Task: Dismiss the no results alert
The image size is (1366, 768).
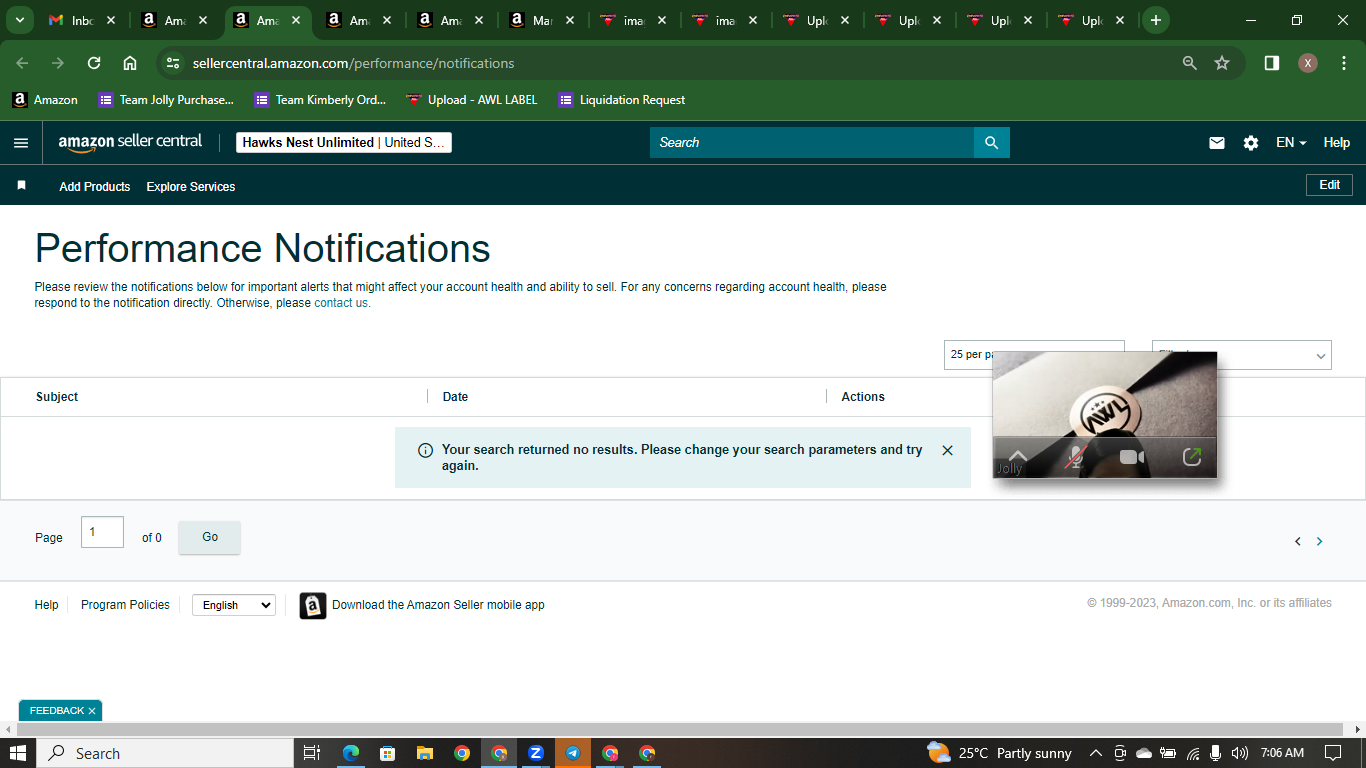Action: pyautogui.click(x=948, y=450)
